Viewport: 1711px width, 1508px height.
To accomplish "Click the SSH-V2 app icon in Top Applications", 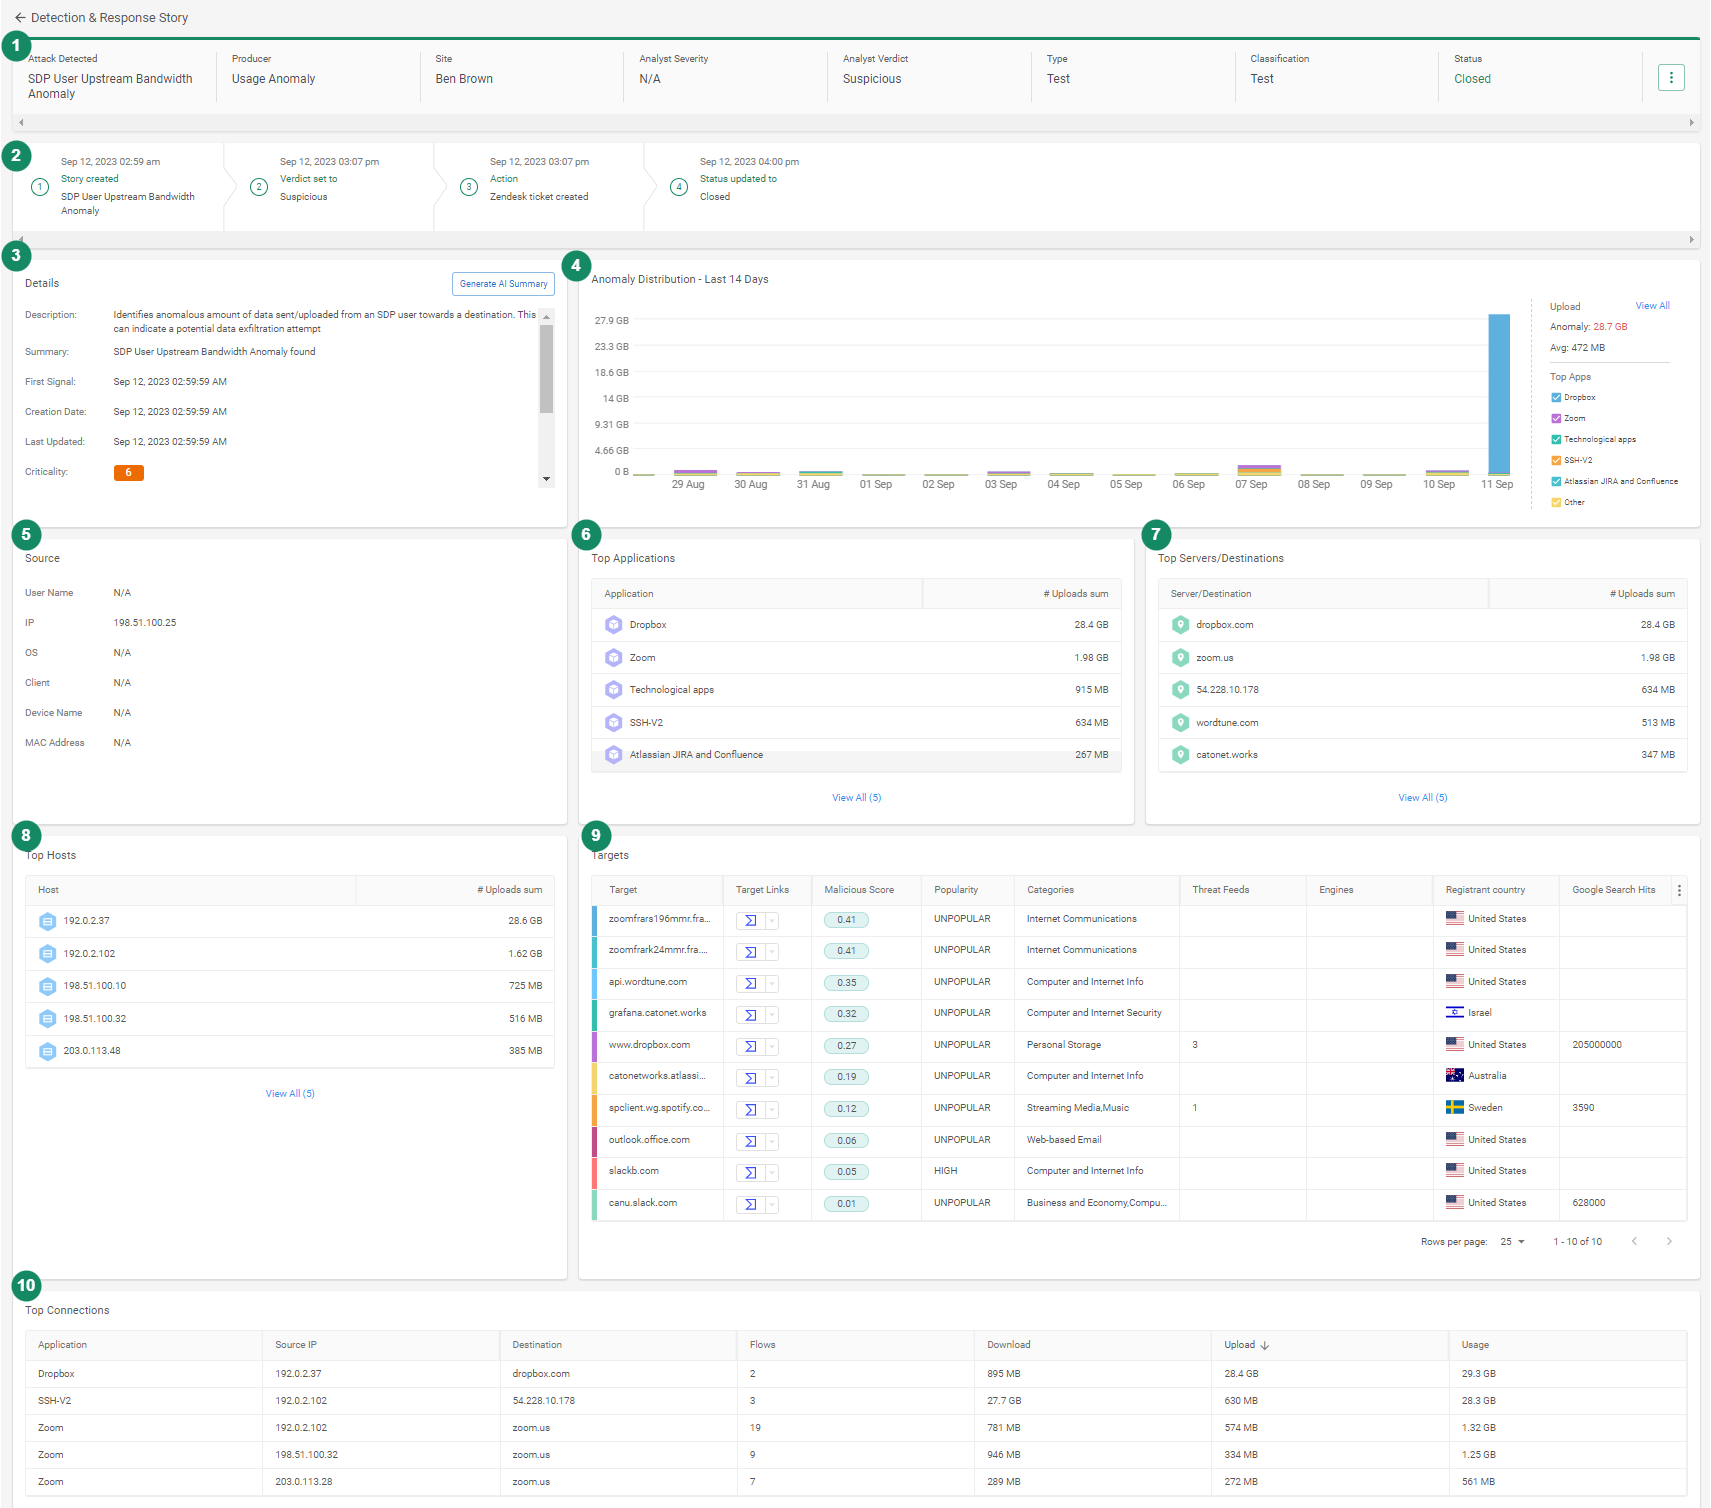I will (613, 722).
